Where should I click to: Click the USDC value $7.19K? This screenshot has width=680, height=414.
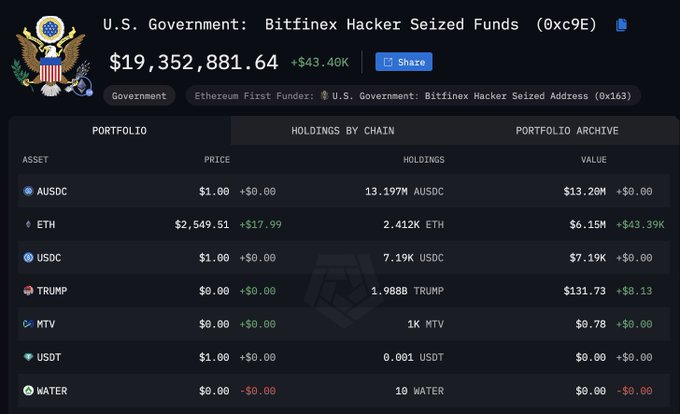pyautogui.click(x=588, y=258)
